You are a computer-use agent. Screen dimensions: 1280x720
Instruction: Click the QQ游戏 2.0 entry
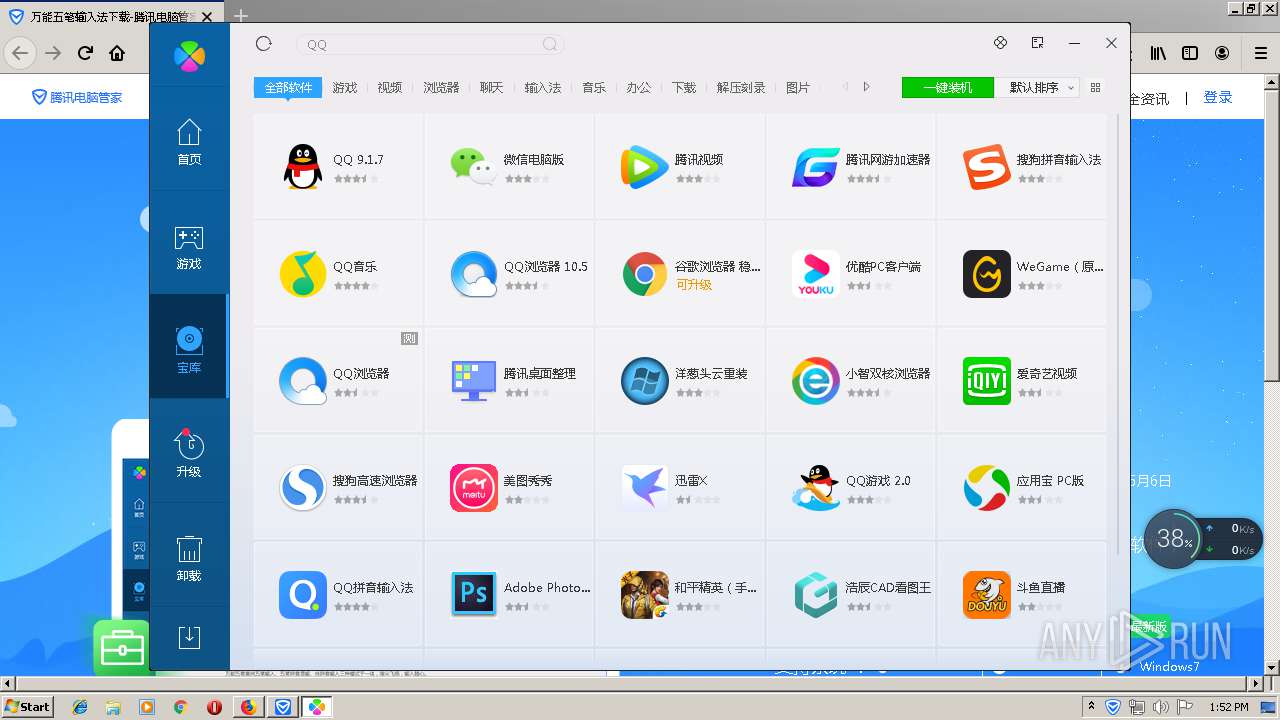click(850, 487)
